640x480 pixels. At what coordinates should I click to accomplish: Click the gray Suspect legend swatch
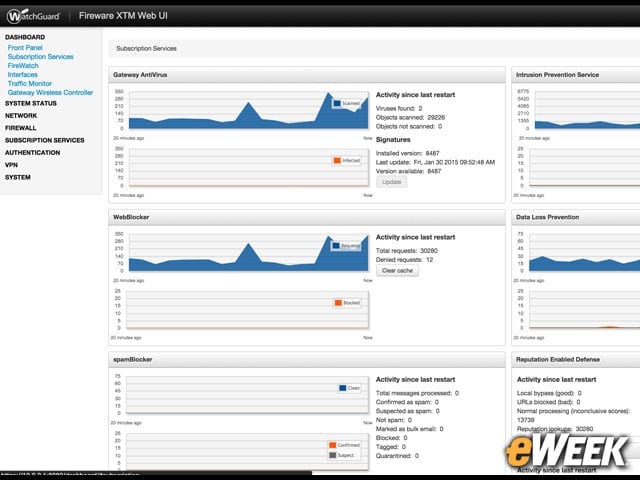point(333,455)
